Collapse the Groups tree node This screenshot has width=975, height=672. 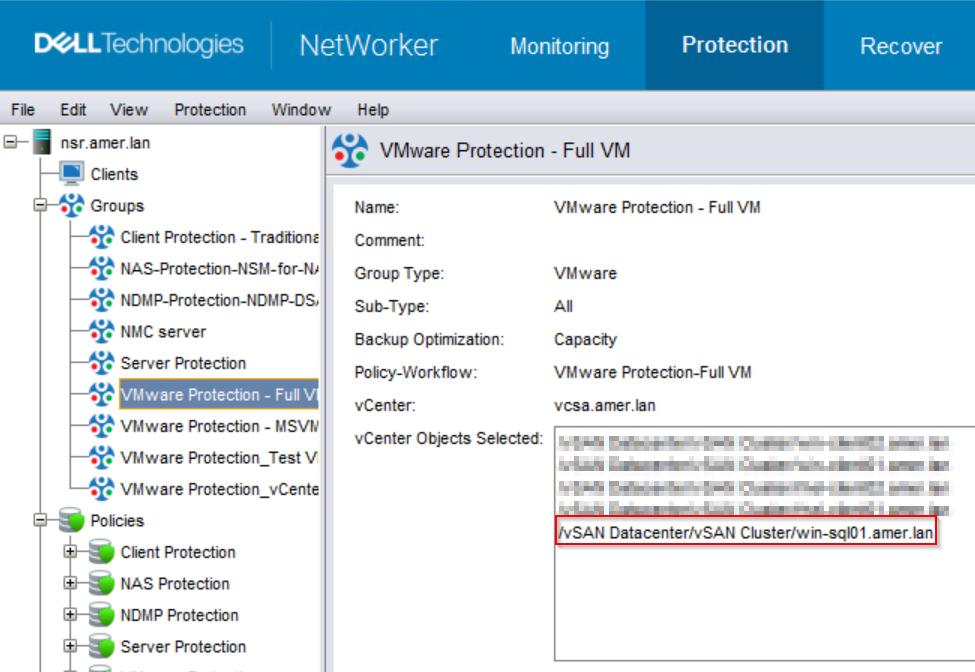click(x=41, y=206)
